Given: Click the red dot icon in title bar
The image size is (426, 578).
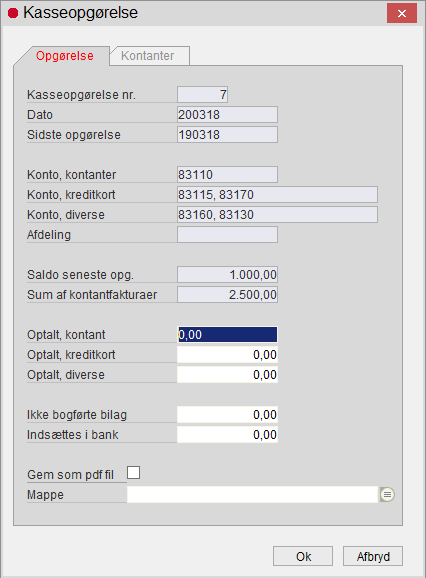Looking at the screenshot, I should point(13,13).
